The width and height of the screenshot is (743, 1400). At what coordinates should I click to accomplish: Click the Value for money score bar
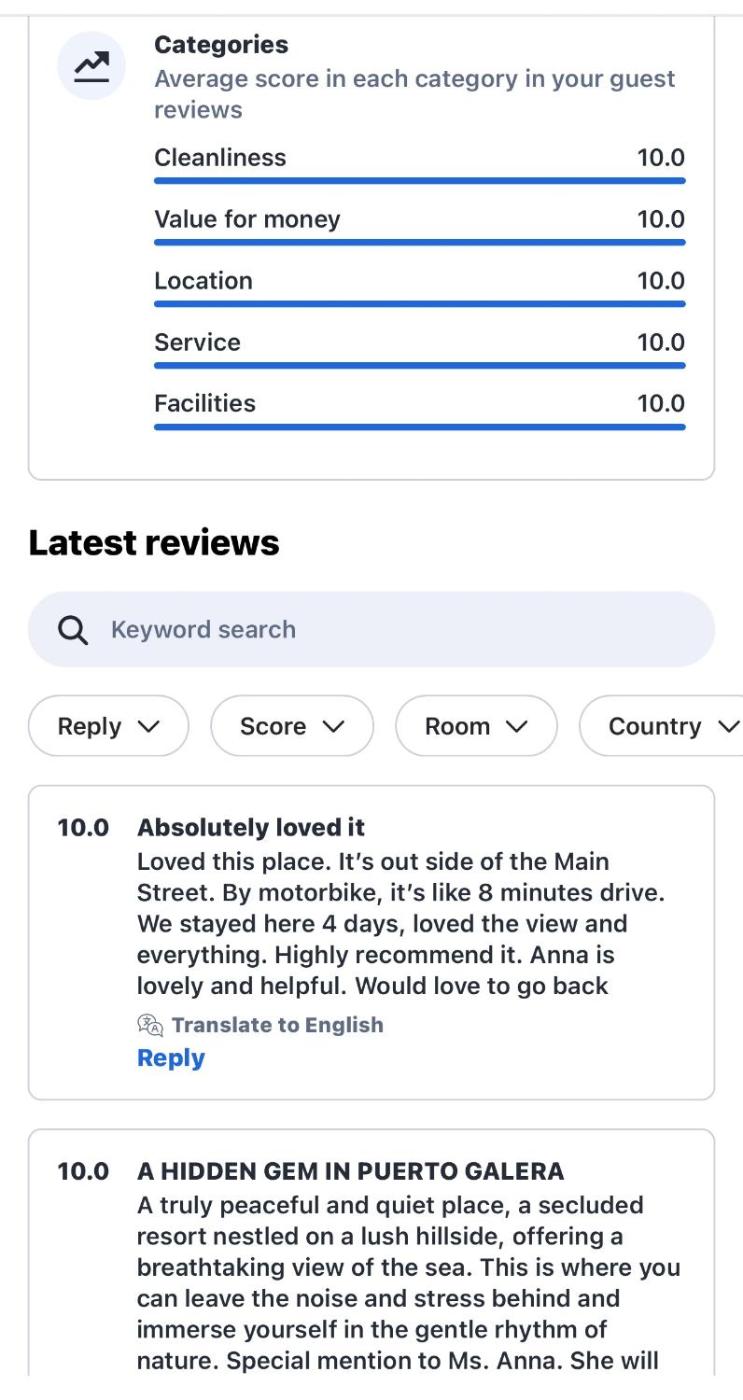(419, 242)
